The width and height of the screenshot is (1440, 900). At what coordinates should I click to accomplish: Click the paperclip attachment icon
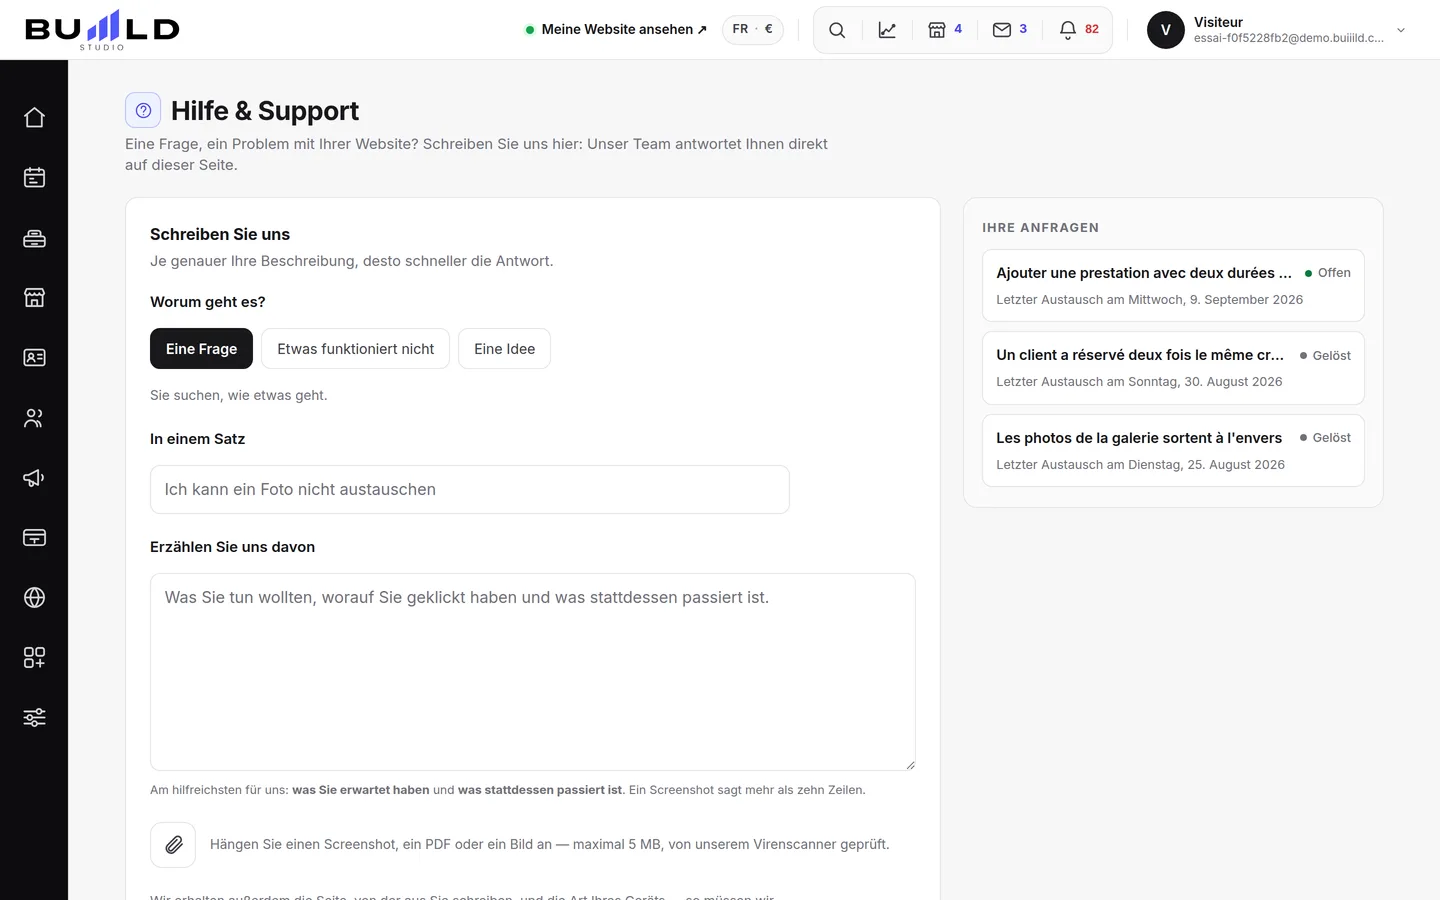[173, 845]
